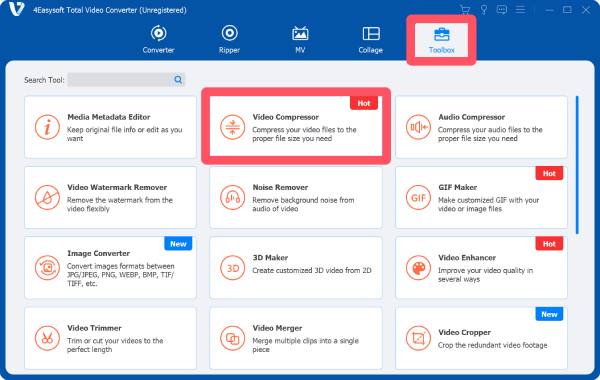Image resolution: width=600 pixels, height=380 pixels.
Task: Click the Noise Remover title text
Action: click(x=280, y=188)
